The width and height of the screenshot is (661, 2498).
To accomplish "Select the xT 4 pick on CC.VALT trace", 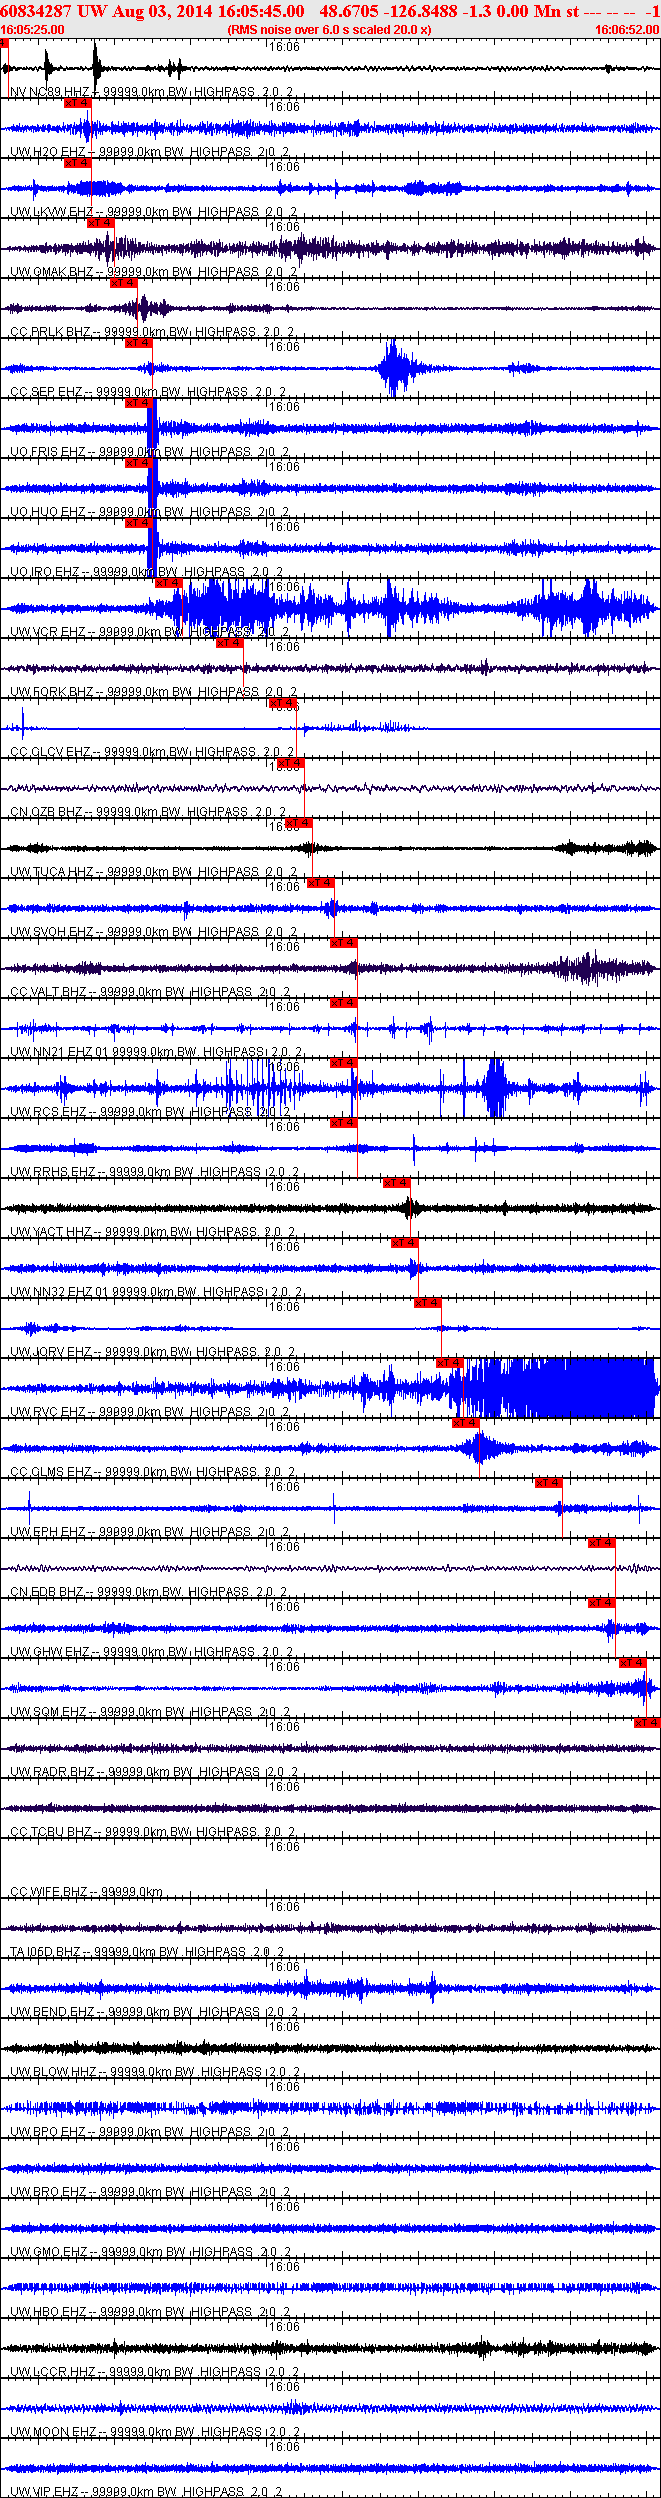I will pos(343,943).
